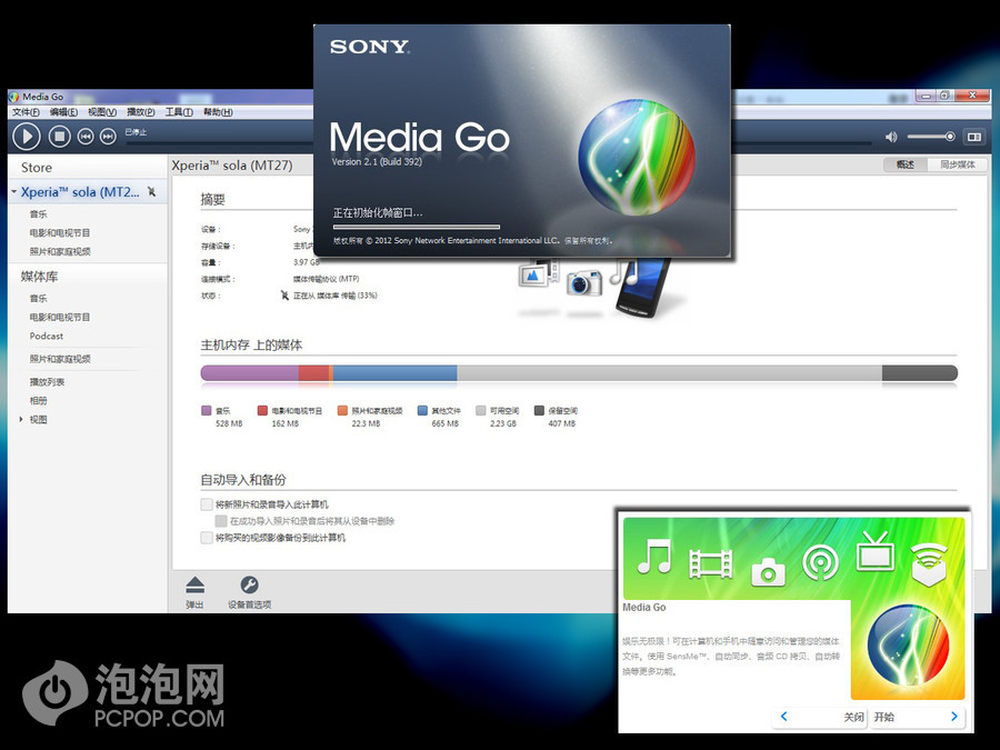The image size is (1000, 750).
Task: Open 播放列表 in the sidebar
Action: 47,382
